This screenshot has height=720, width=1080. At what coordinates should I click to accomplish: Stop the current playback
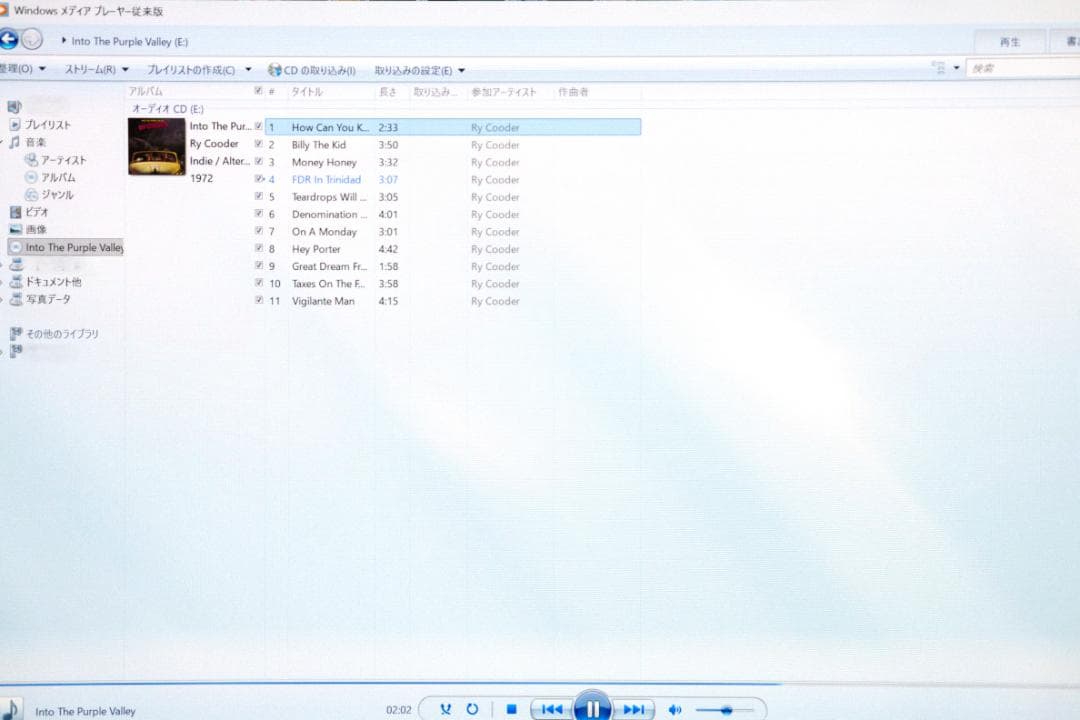click(x=511, y=710)
